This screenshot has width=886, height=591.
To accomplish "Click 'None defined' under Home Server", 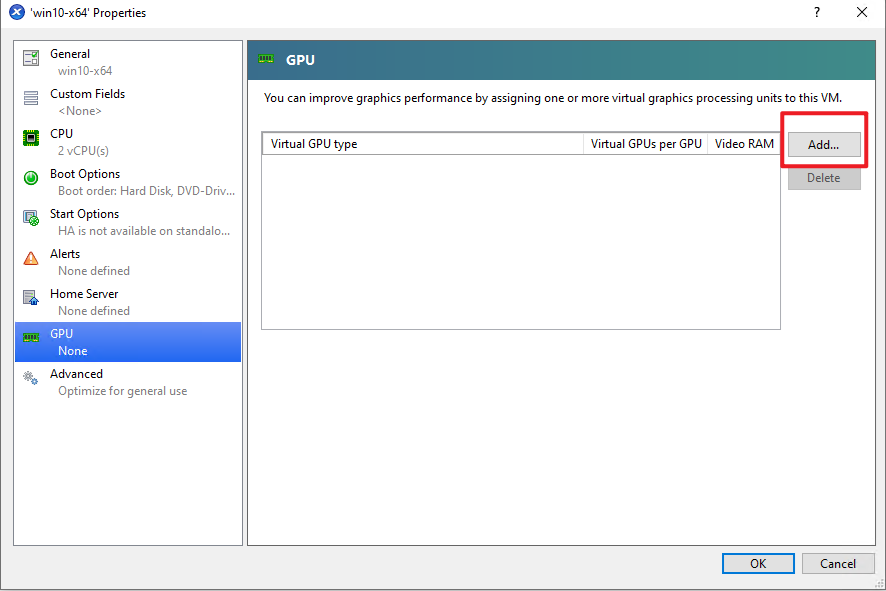I will pos(94,311).
